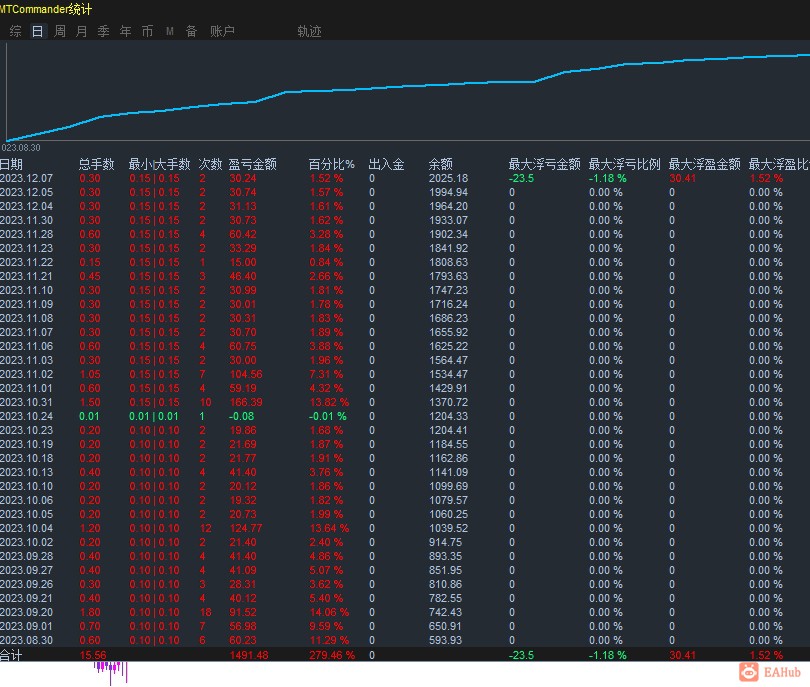Switch to the 综 summary tab

pyautogui.click(x=15, y=32)
